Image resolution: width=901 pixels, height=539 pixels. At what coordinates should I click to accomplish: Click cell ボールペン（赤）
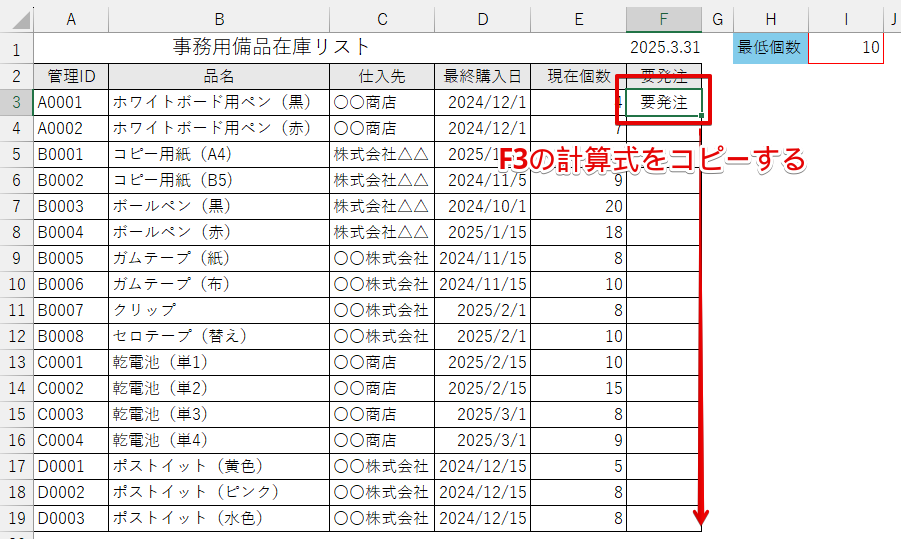(219, 232)
